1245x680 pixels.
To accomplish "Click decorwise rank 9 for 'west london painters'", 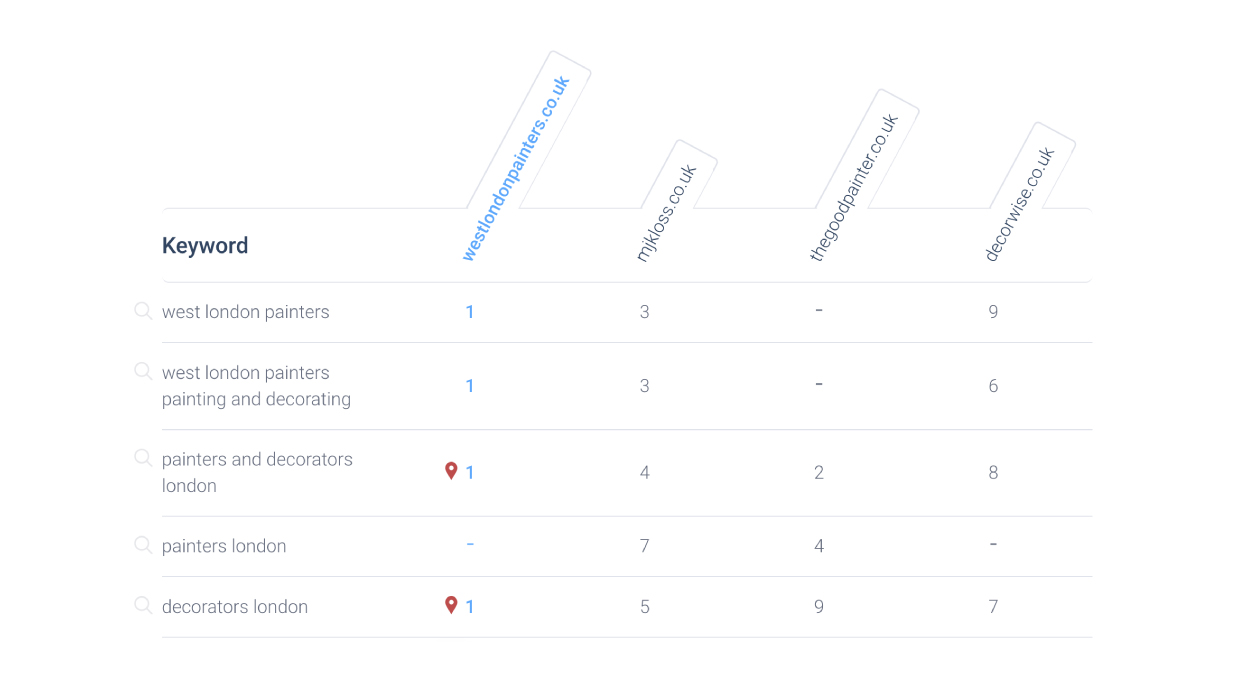I will coord(993,312).
